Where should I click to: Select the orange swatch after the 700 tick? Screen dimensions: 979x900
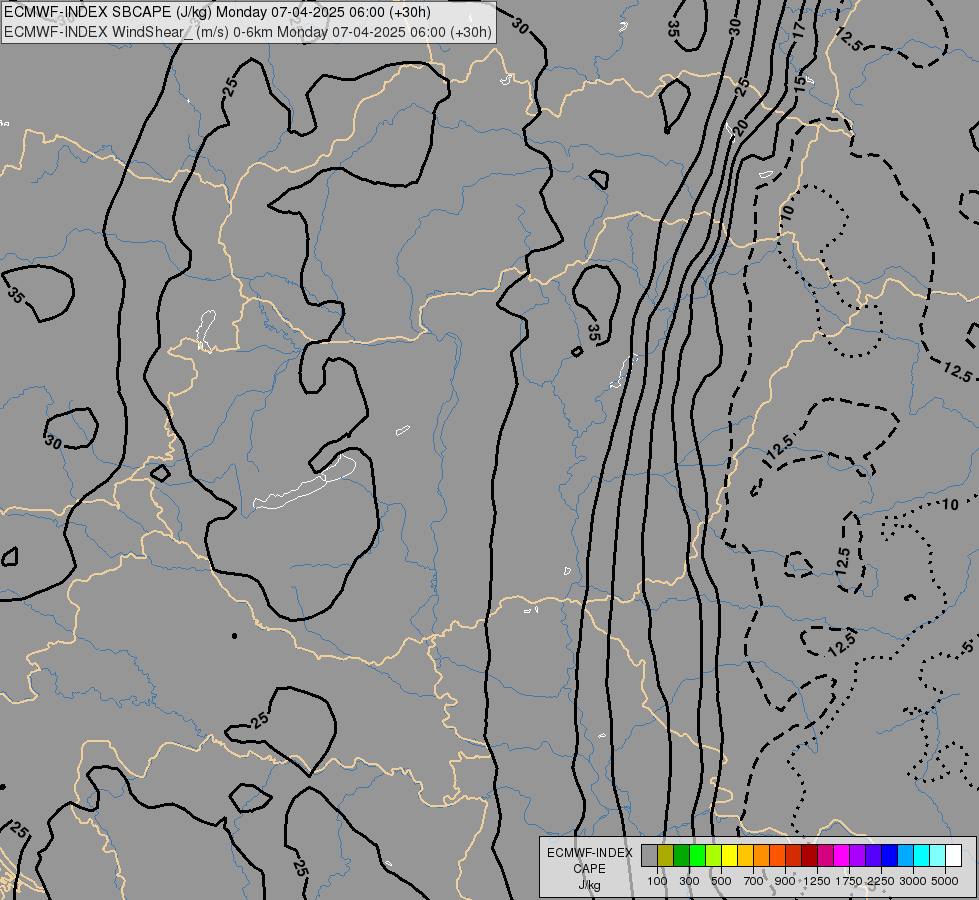(x=761, y=855)
